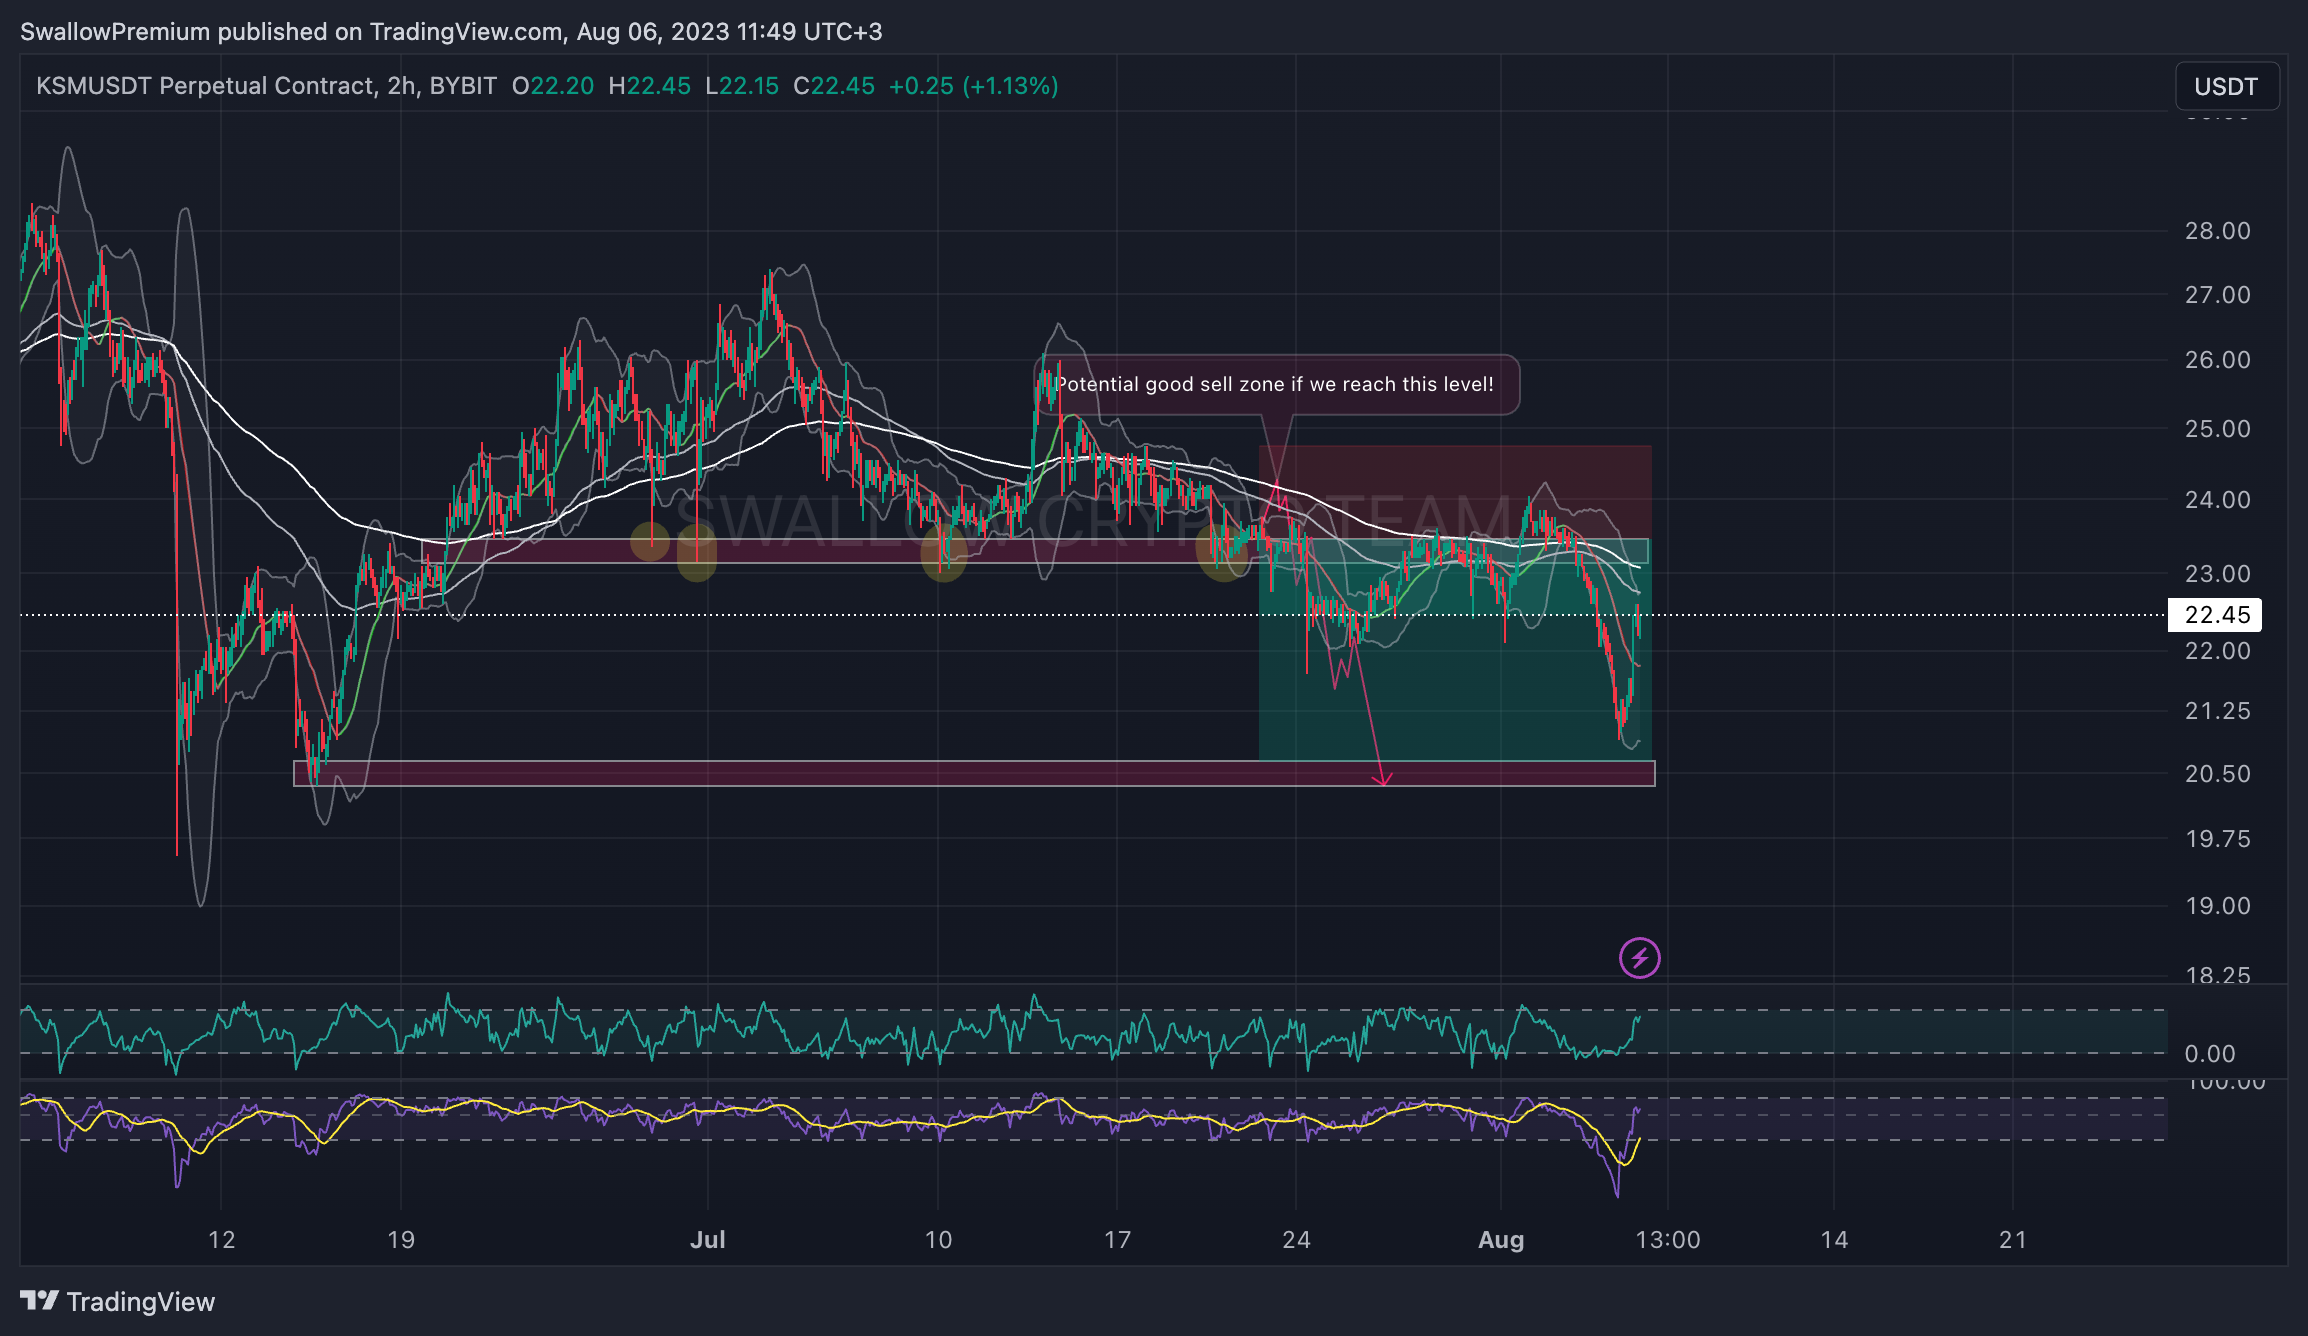Click the TradingView logo at the bottom
This screenshot has height=1336, width=2308.
(118, 1301)
